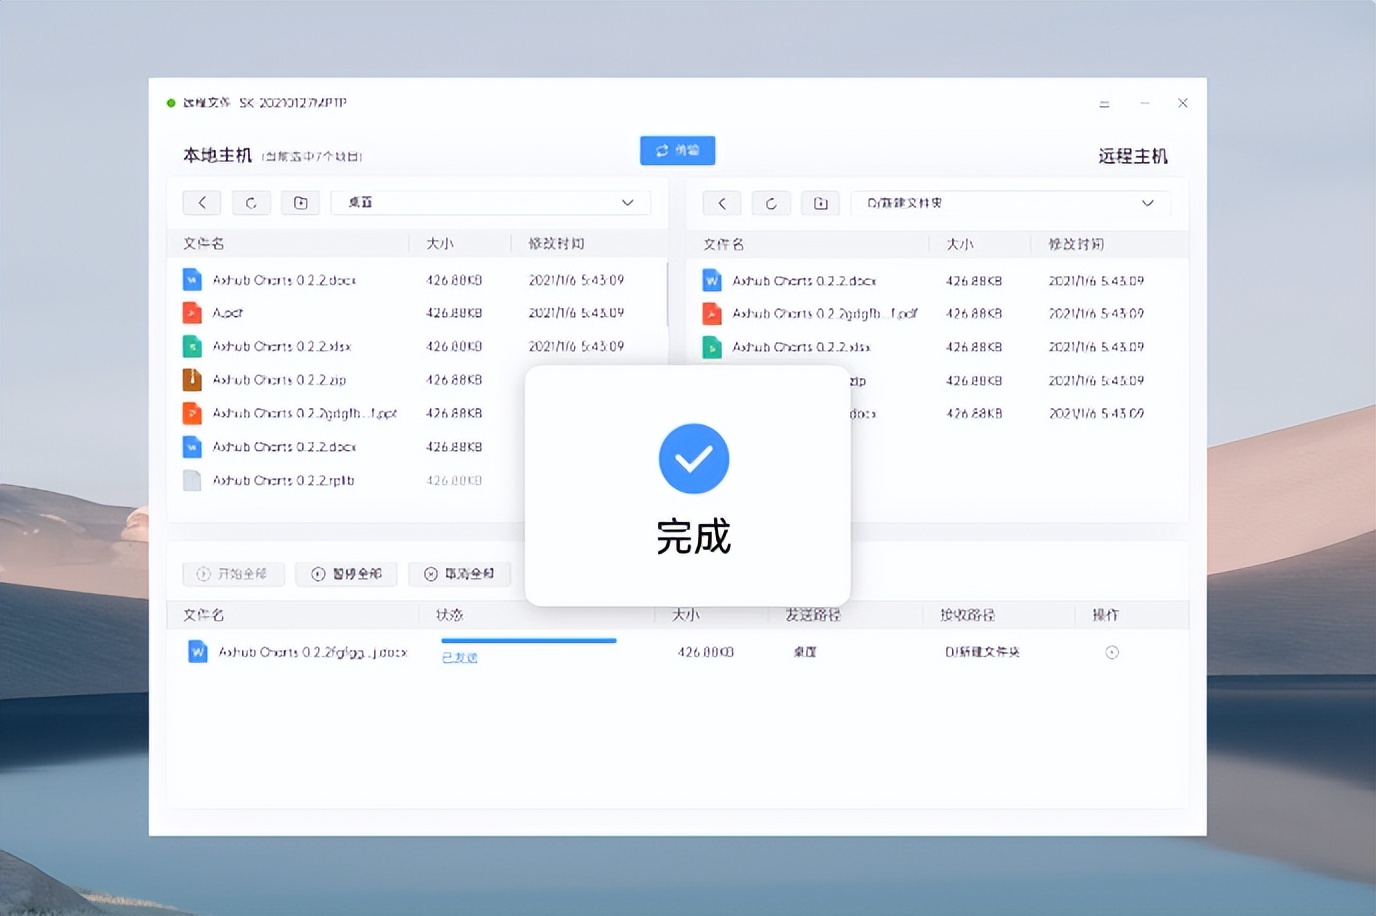Refresh the remote host file list
This screenshot has height=916, width=1376.
point(771,203)
